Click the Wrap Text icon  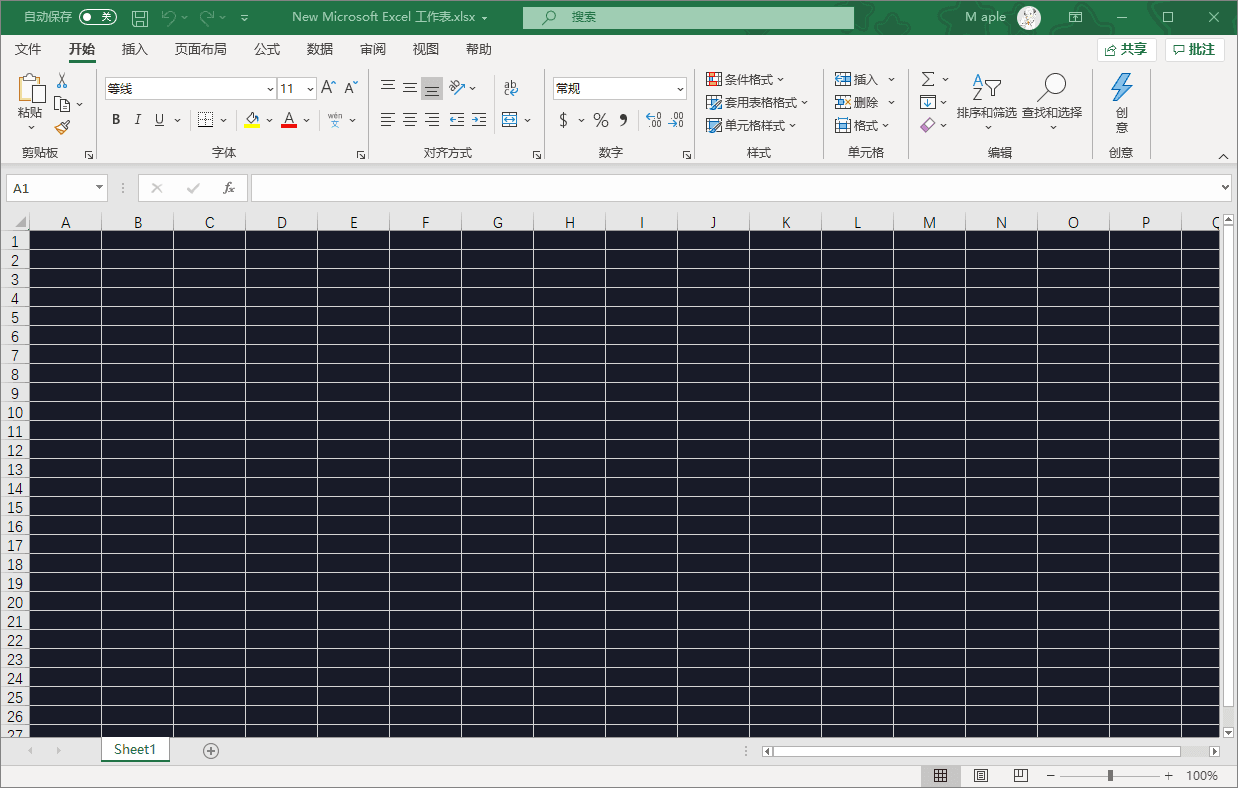pyautogui.click(x=511, y=88)
